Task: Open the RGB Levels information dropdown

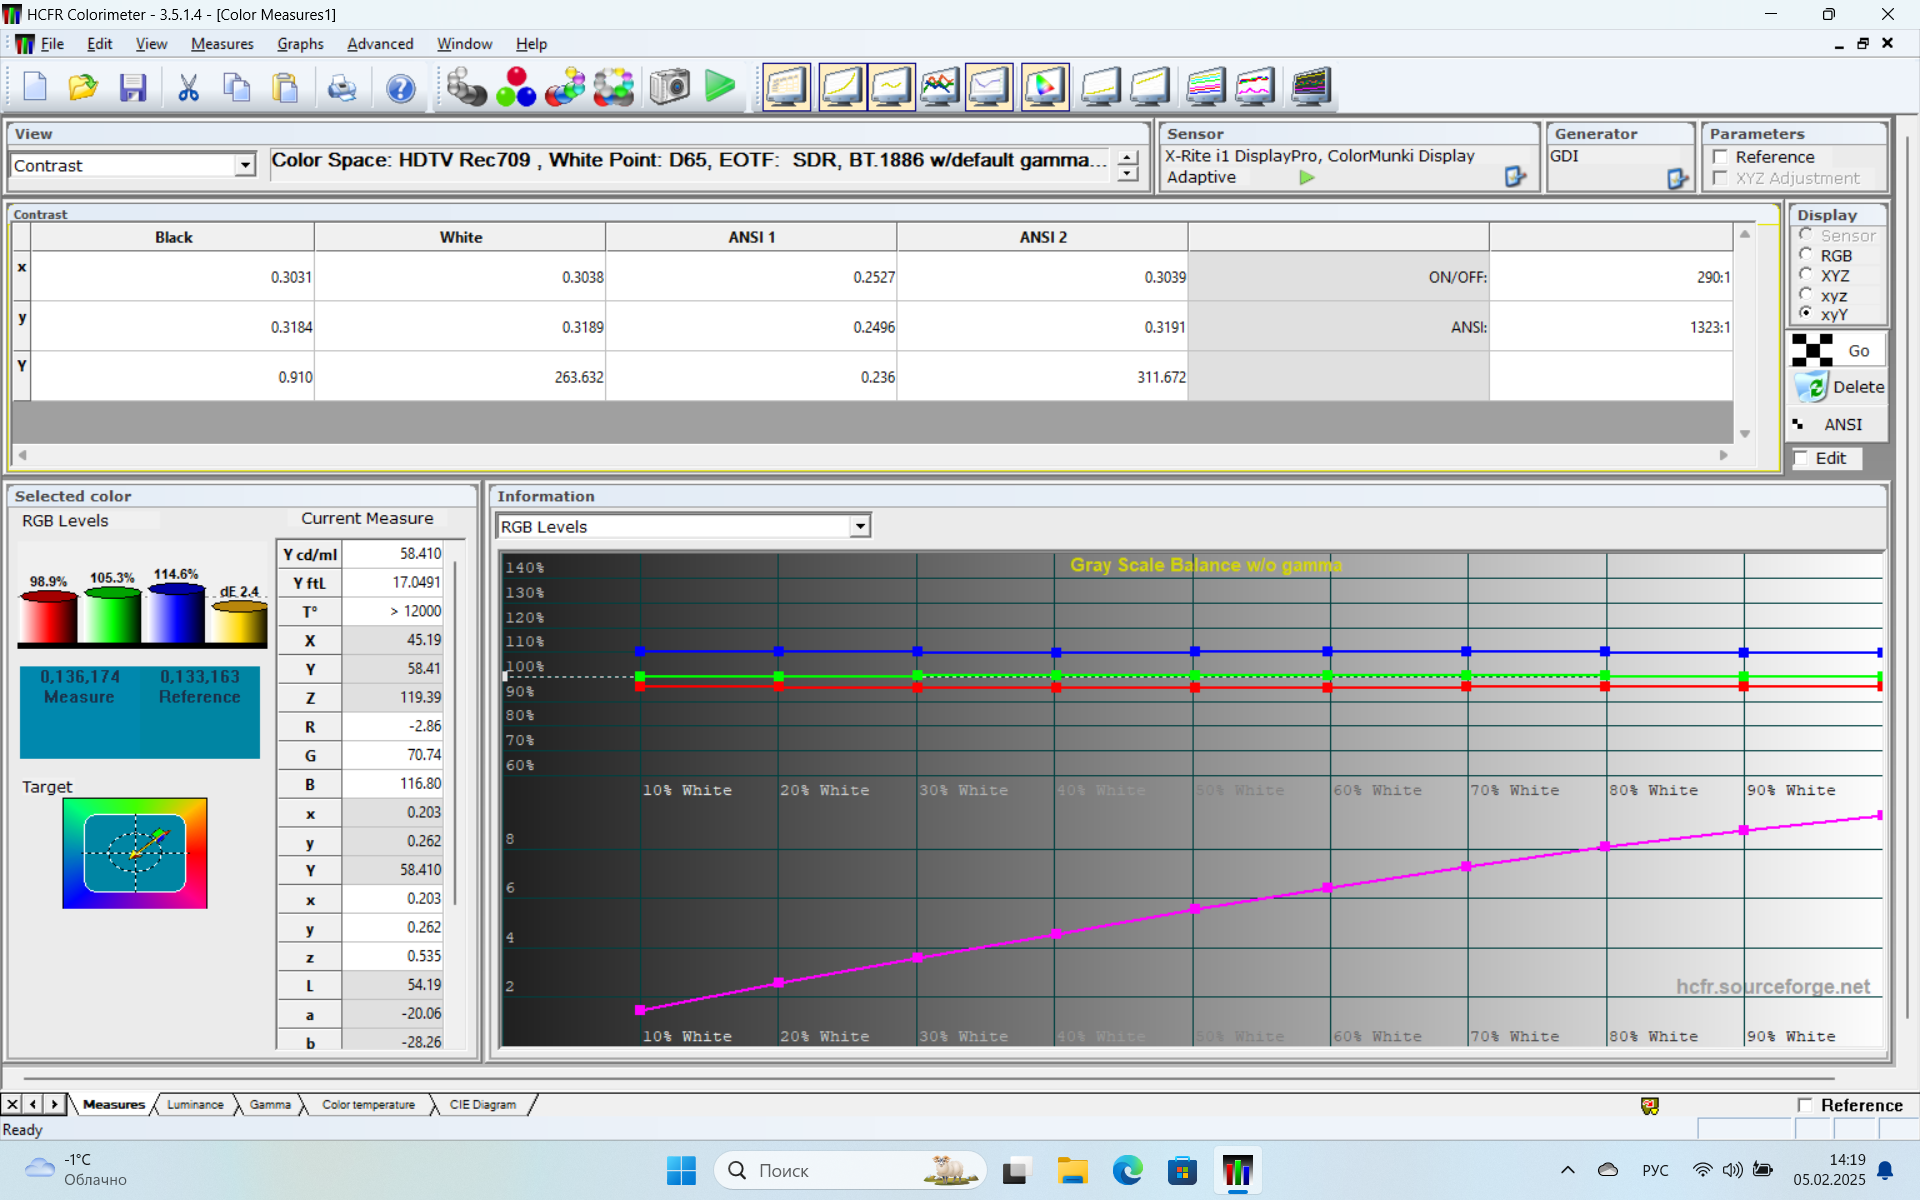Action: (x=860, y=527)
